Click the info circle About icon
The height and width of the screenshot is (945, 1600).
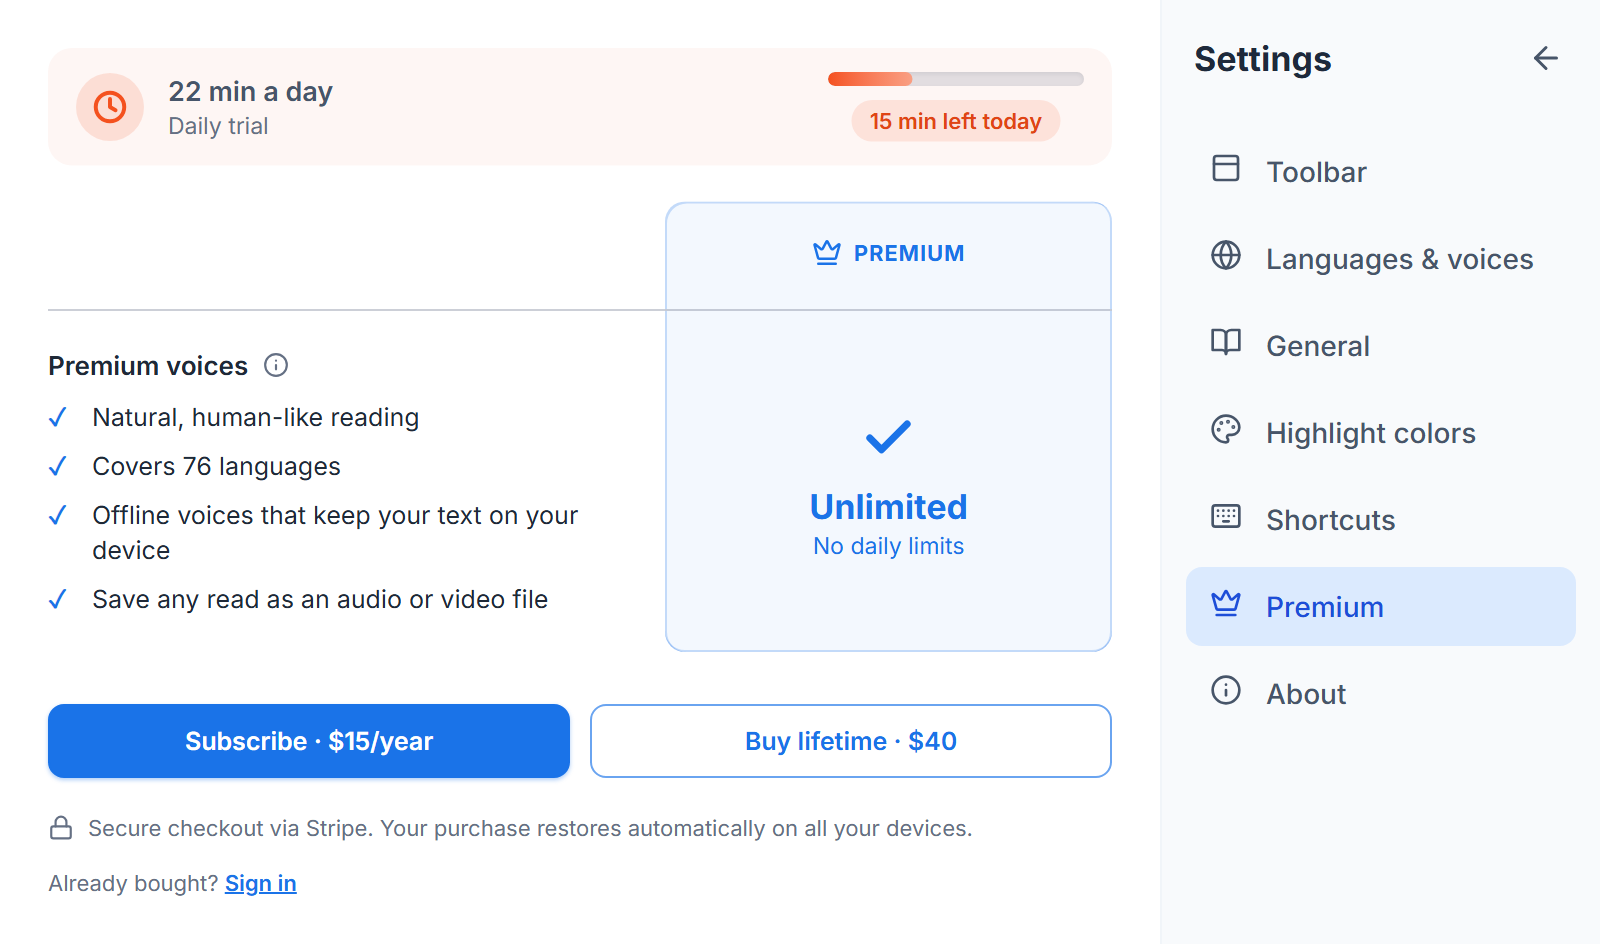pyautogui.click(x=1226, y=690)
